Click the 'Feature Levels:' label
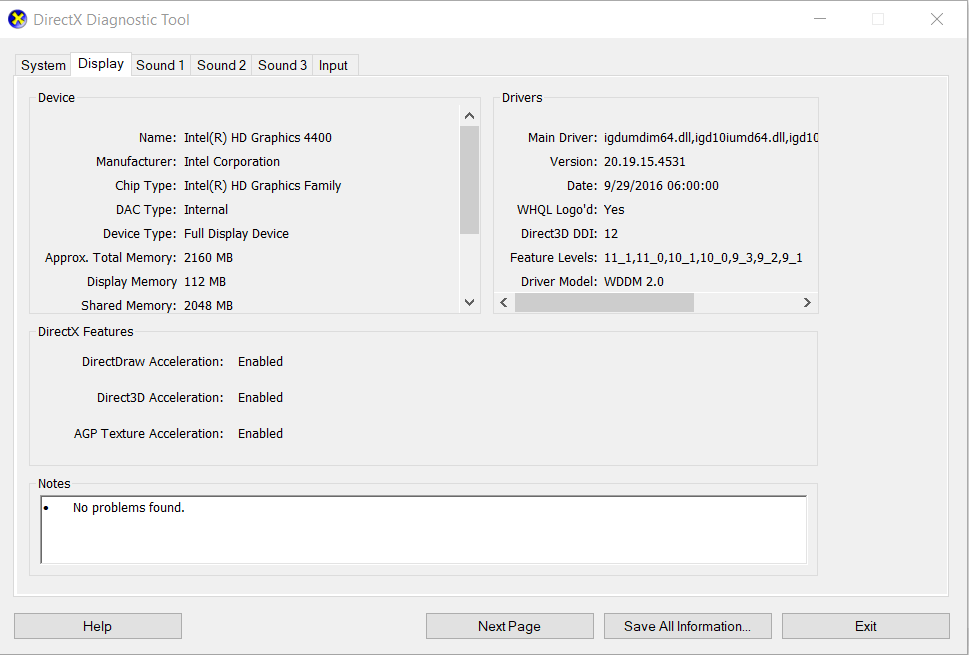Screen dimensions: 969x655 click(x=554, y=258)
